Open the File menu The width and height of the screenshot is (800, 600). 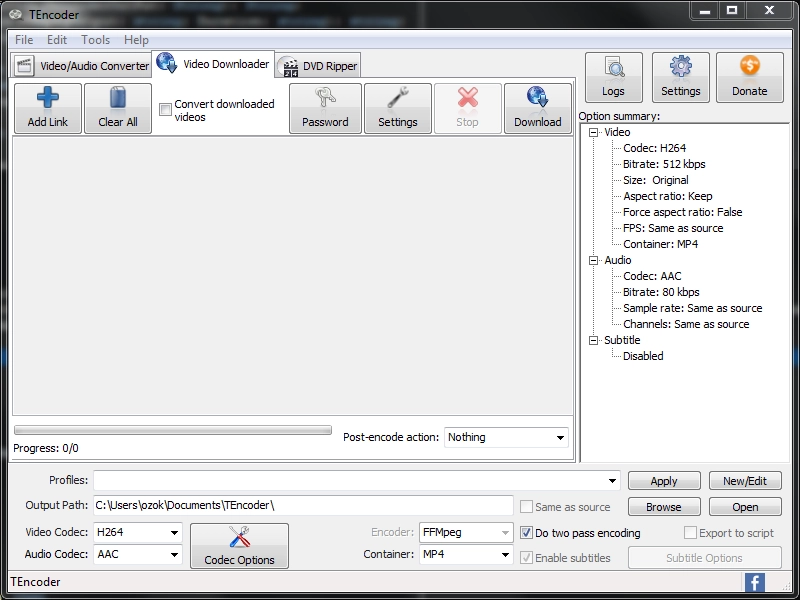click(x=24, y=40)
